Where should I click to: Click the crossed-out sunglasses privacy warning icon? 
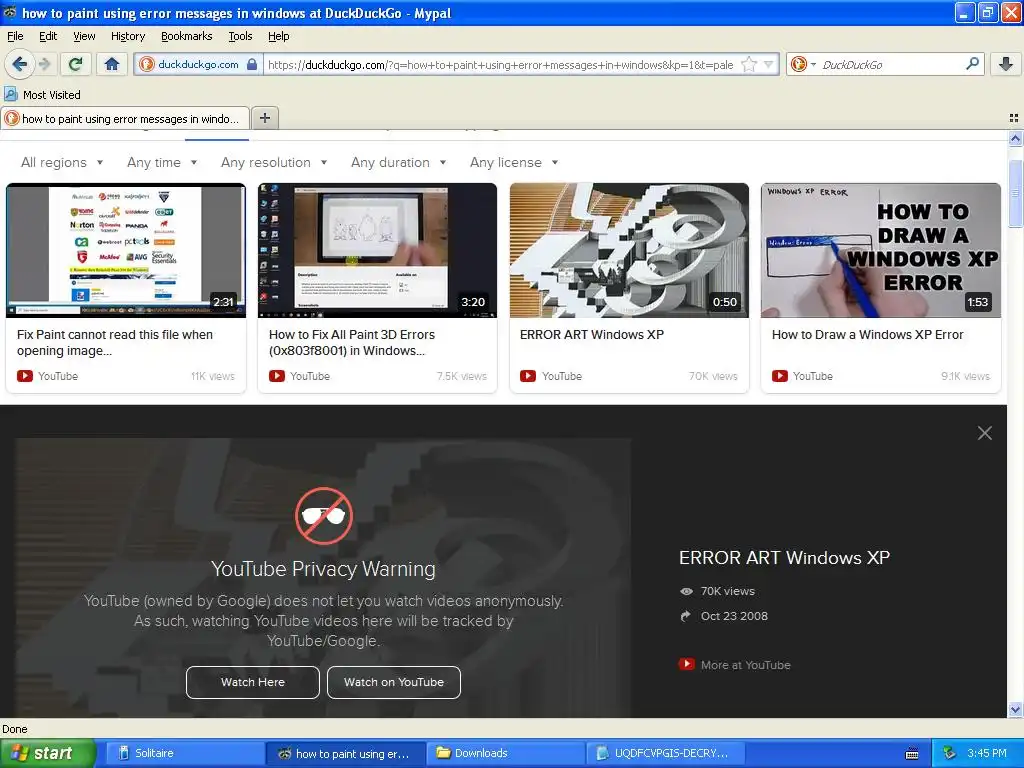coord(324,516)
